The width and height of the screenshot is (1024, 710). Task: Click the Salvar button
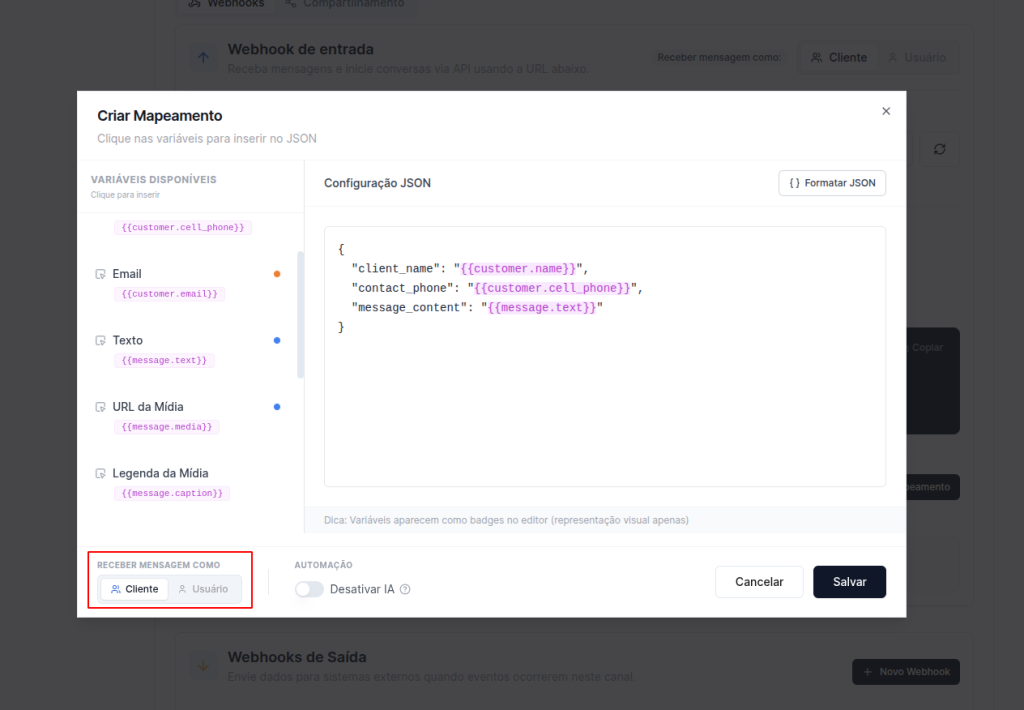pos(849,582)
